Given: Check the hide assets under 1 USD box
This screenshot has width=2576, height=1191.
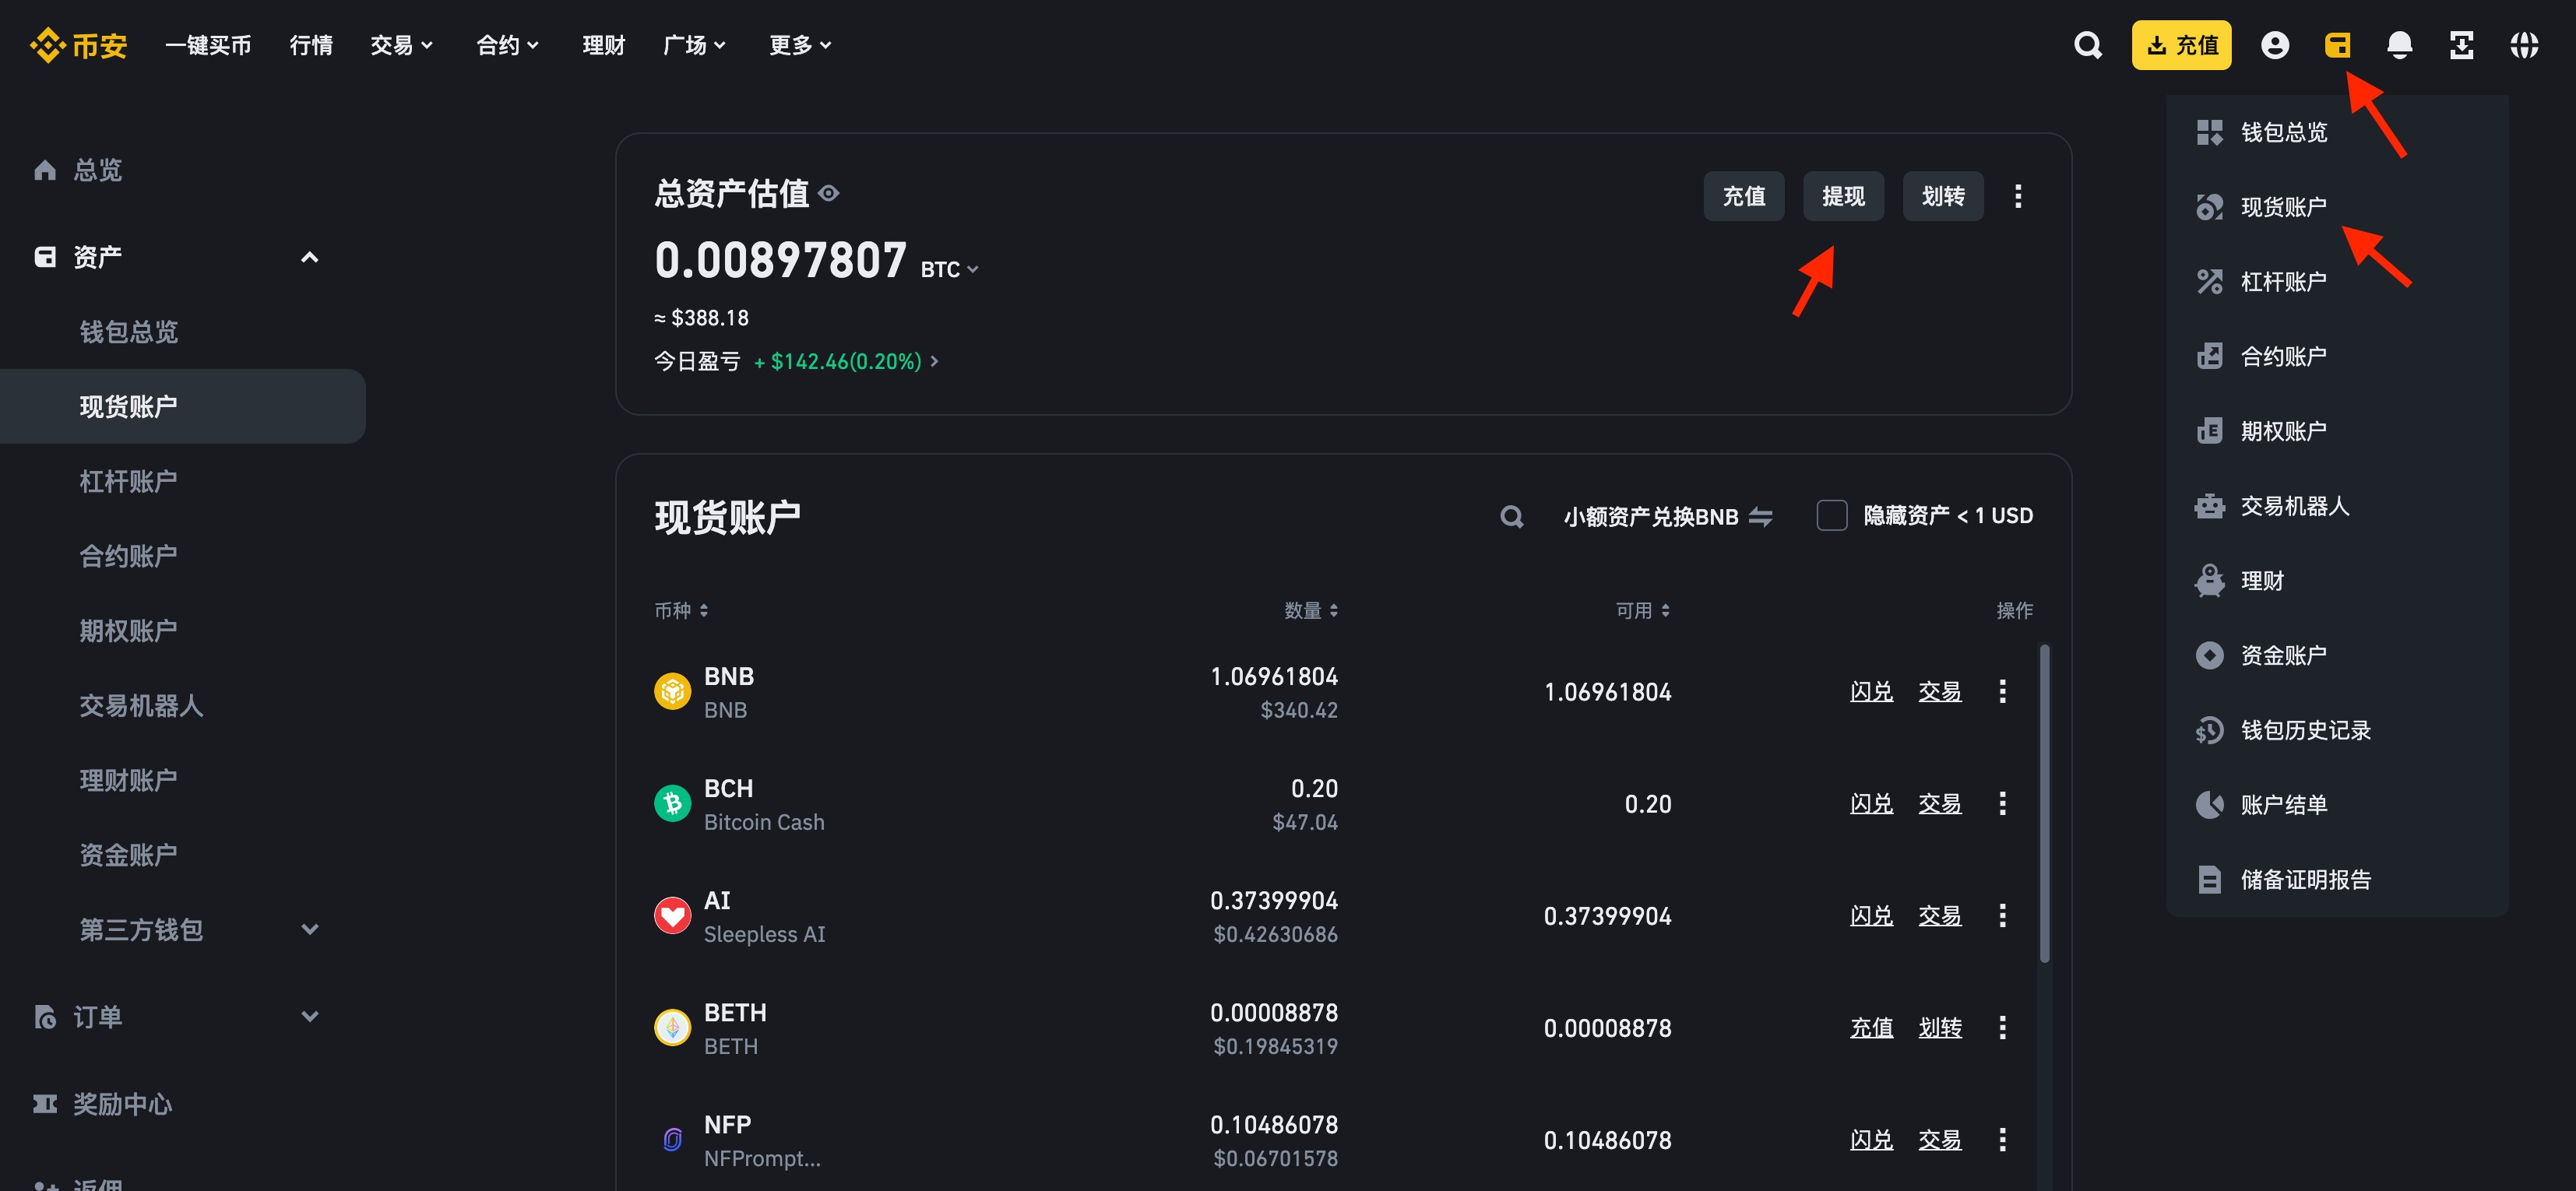Looking at the screenshot, I should [1831, 516].
